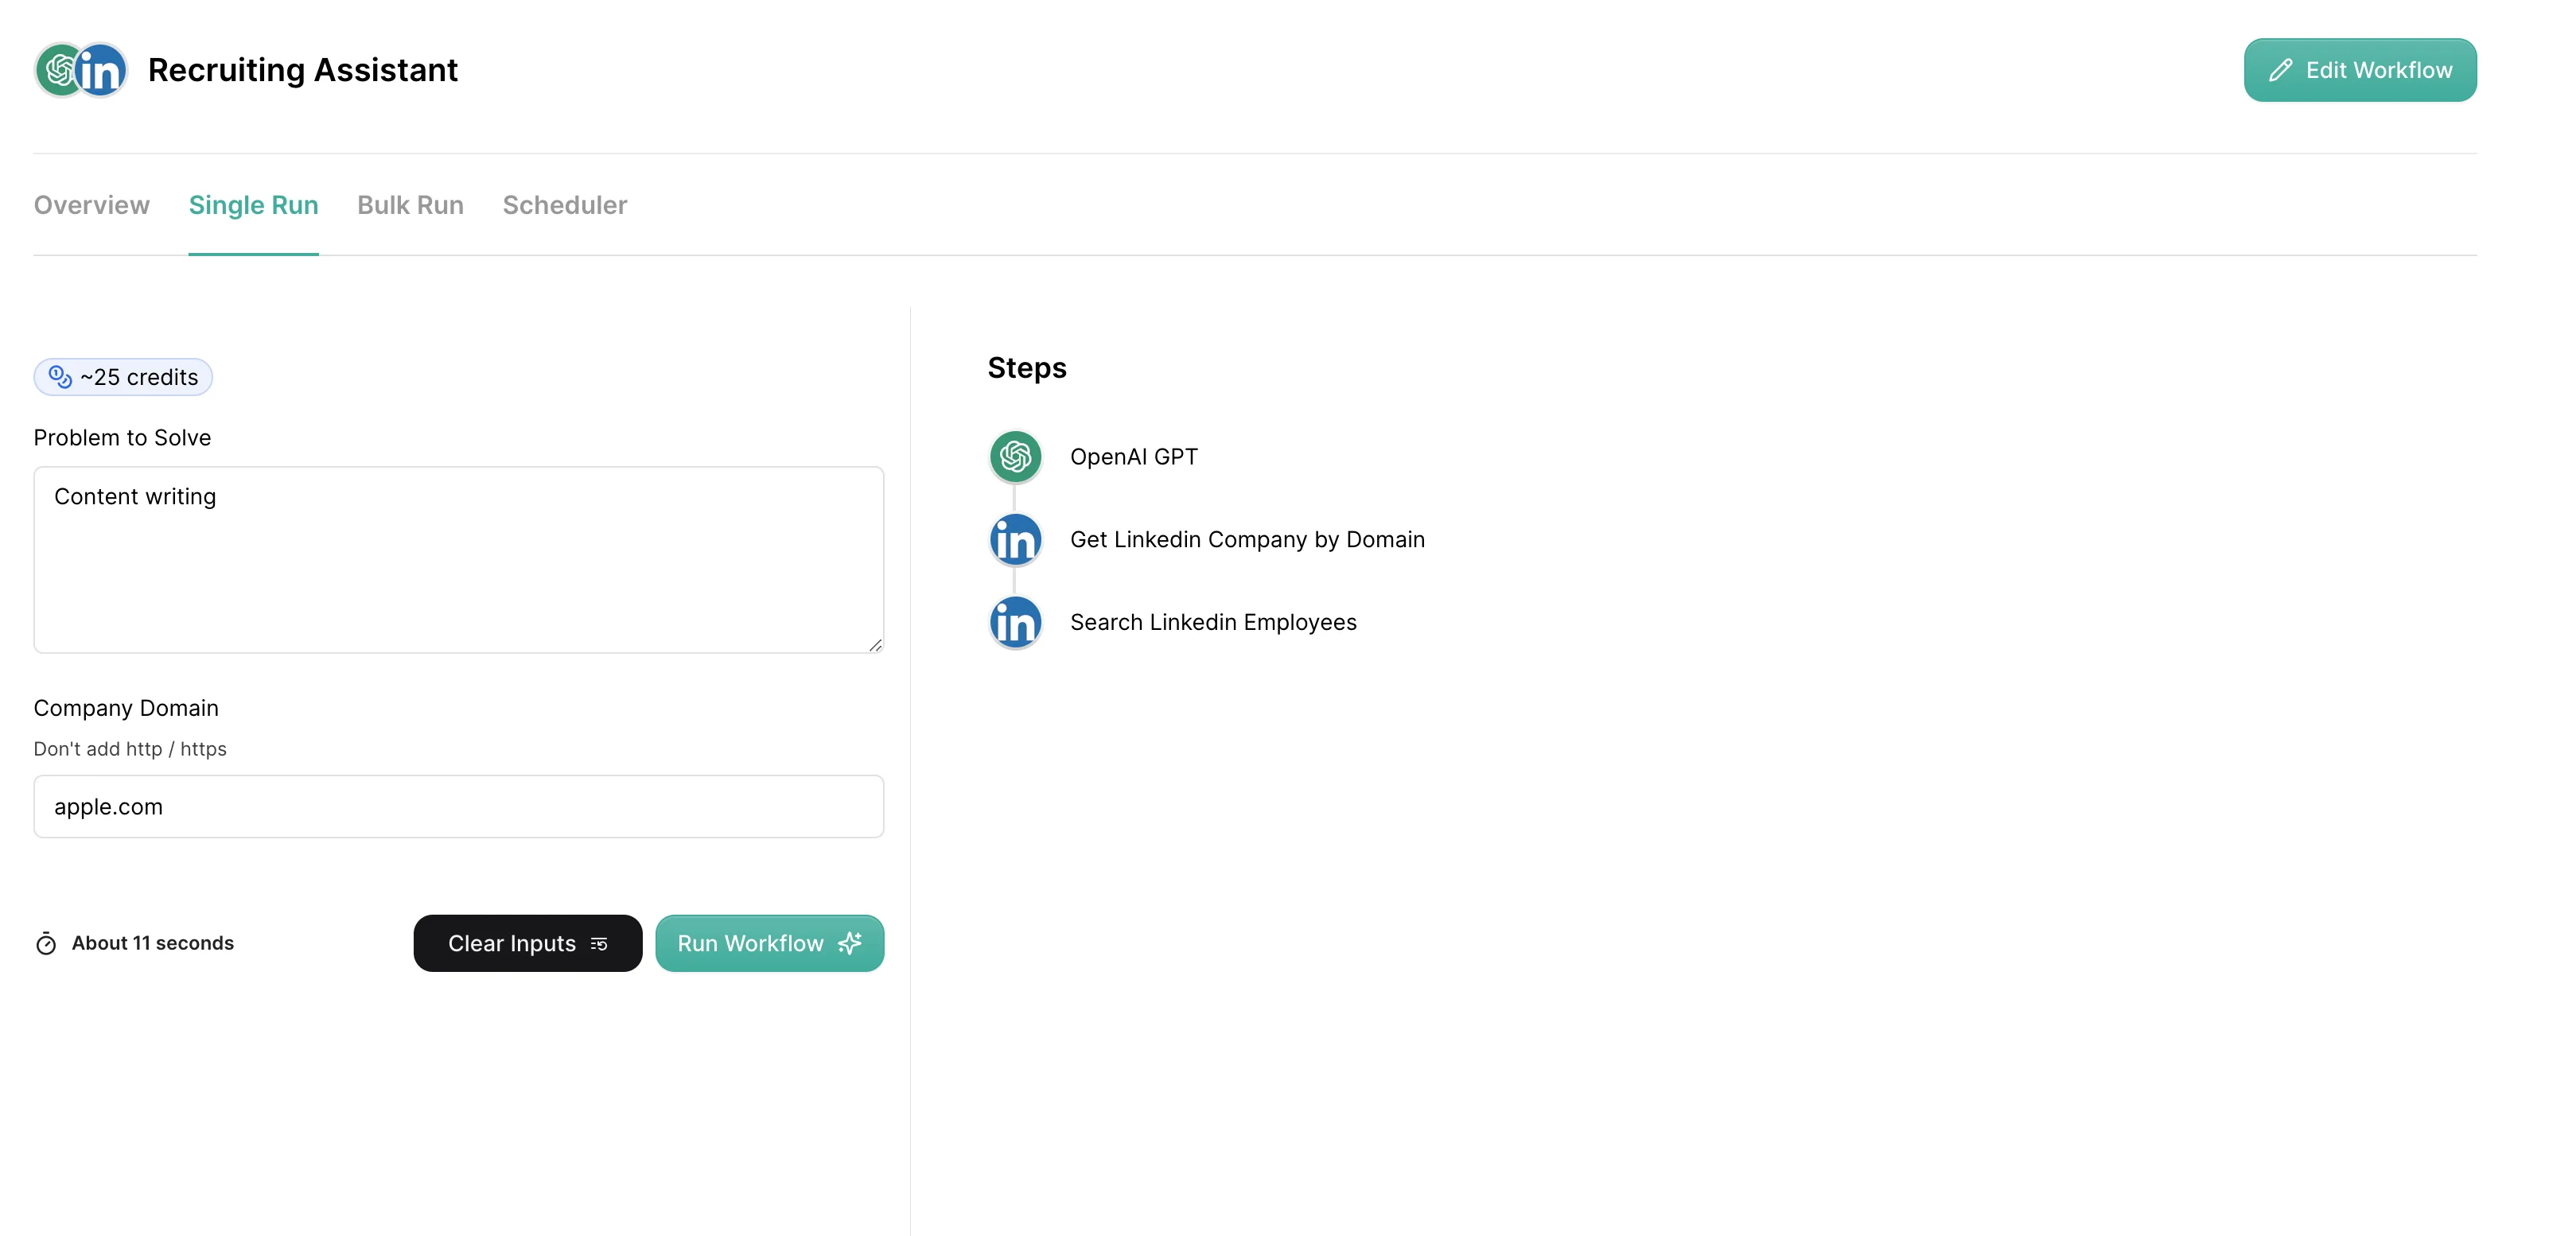2576x1236 pixels.
Task: Grab the text area resize handle
Action: click(x=875, y=645)
